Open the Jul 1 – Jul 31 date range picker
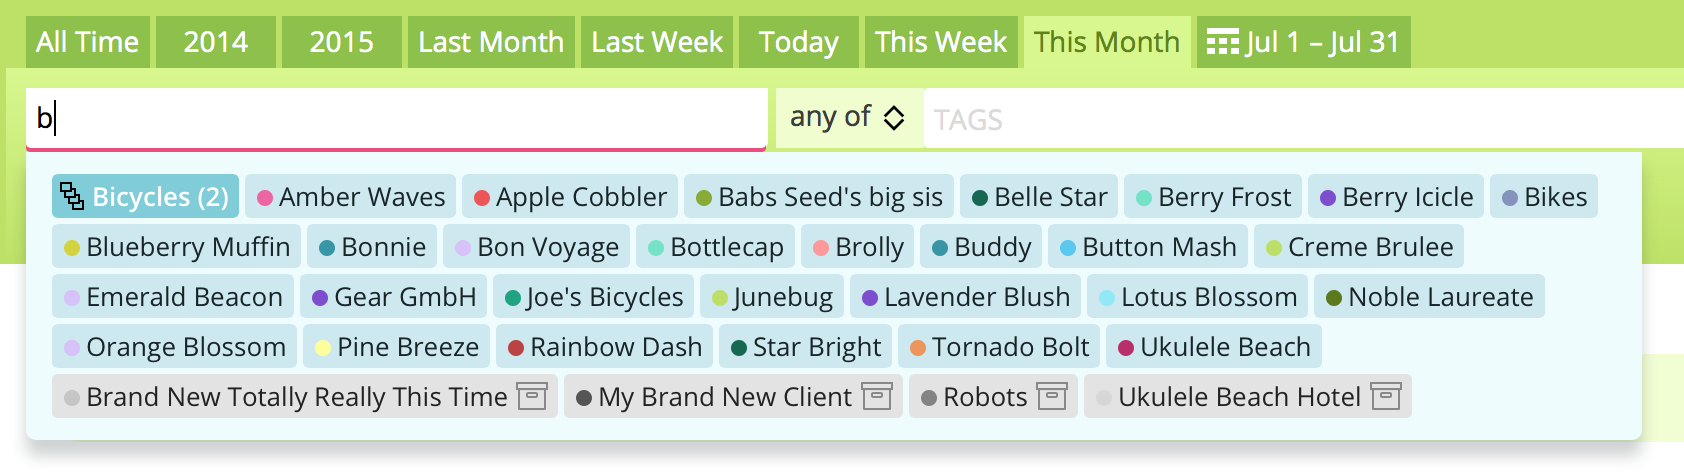The height and width of the screenshot is (476, 1684). [1304, 42]
